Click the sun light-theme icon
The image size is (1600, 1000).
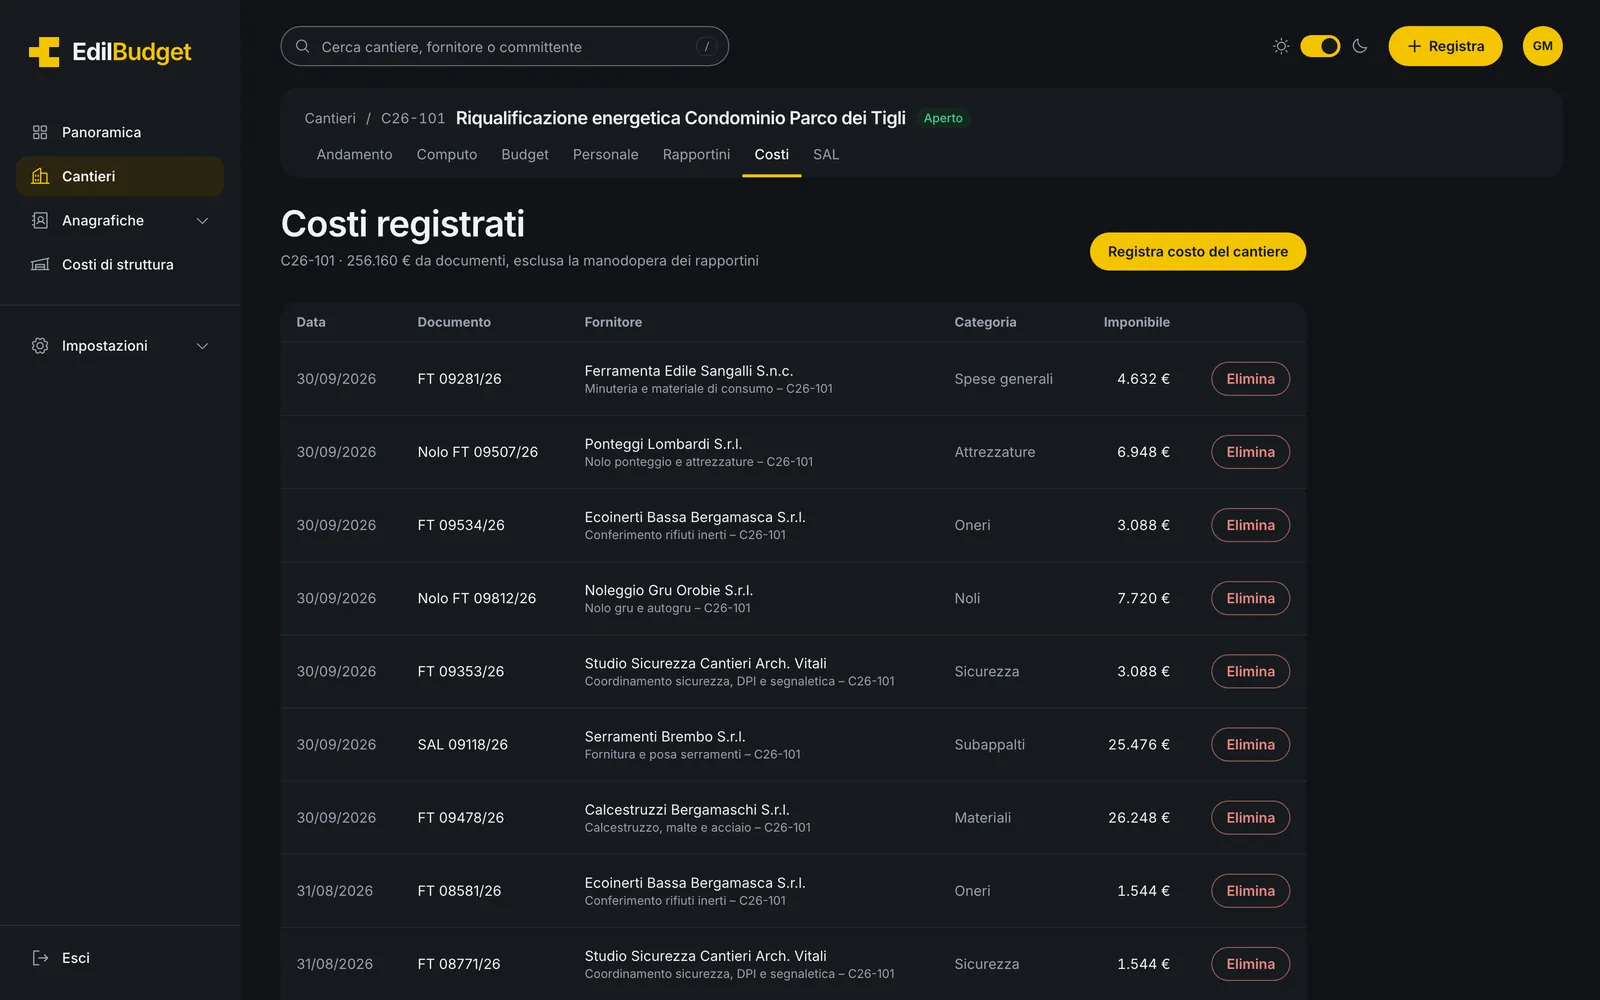click(1281, 46)
